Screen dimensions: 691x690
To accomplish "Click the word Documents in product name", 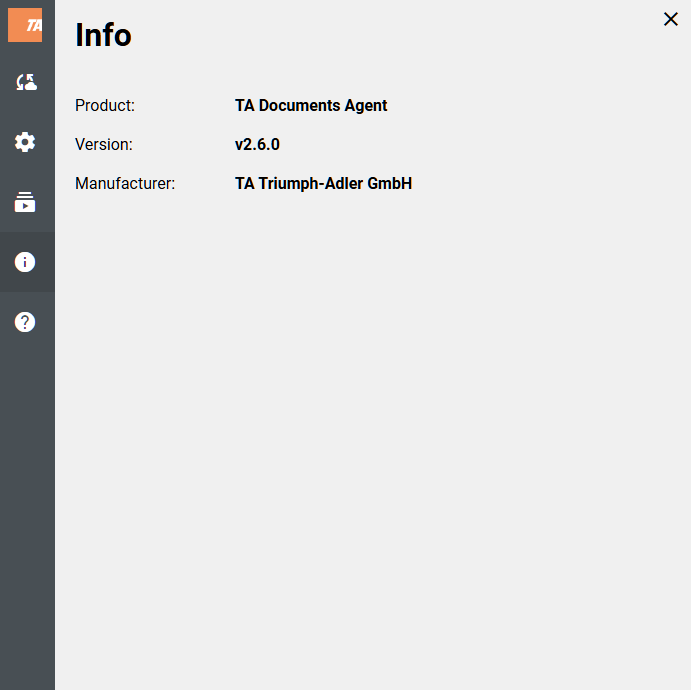I will point(298,105).
